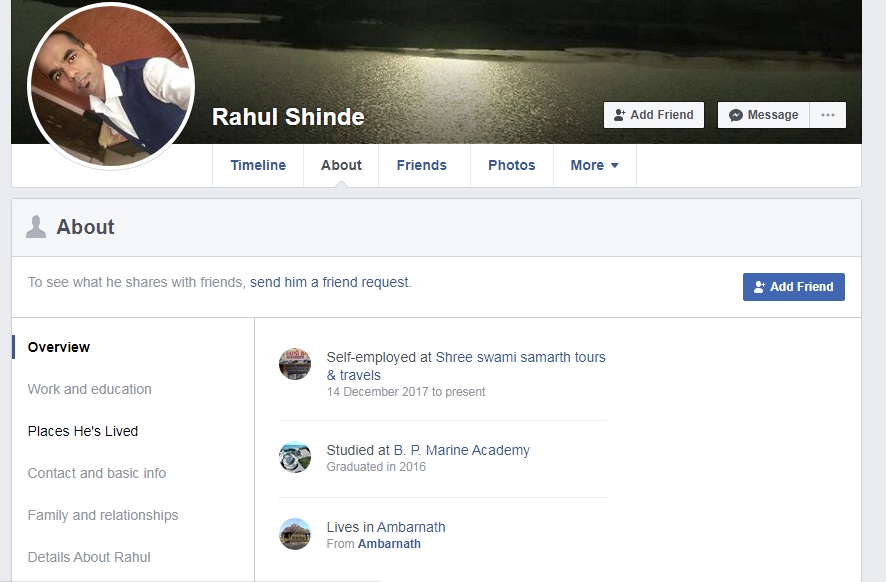Open the Friends tab
This screenshot has height=582, width=886.
[x=421, y=166]
